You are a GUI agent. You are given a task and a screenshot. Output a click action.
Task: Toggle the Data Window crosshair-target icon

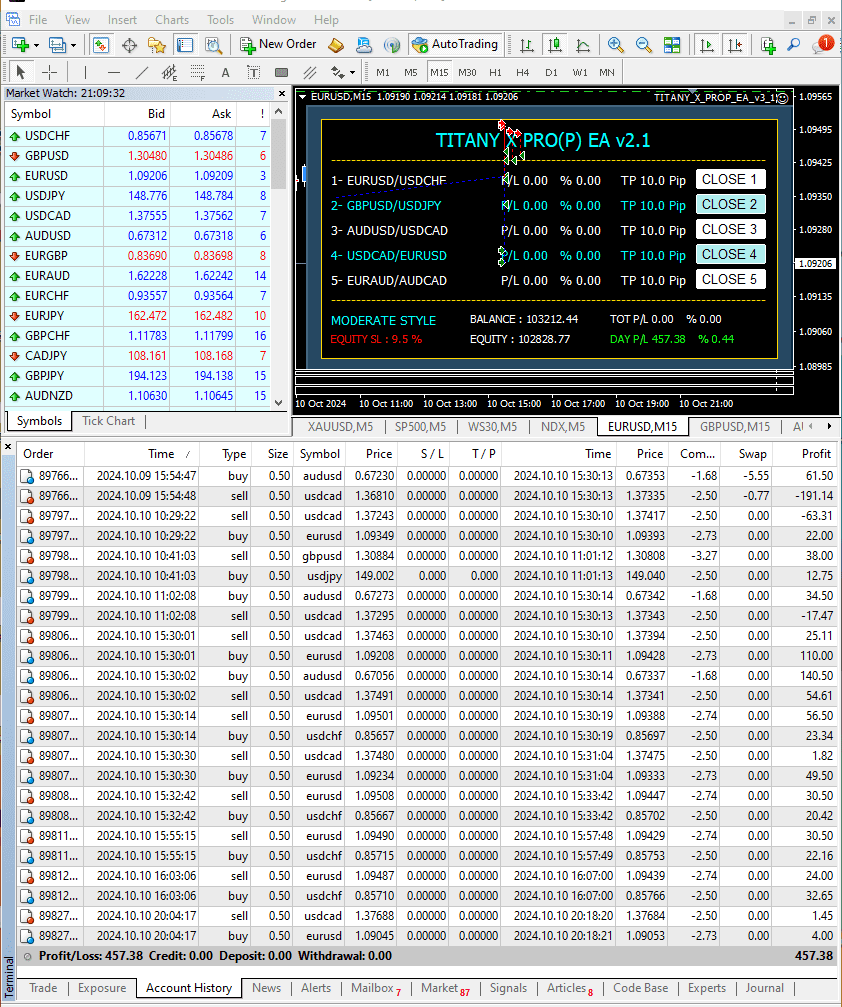129,45
